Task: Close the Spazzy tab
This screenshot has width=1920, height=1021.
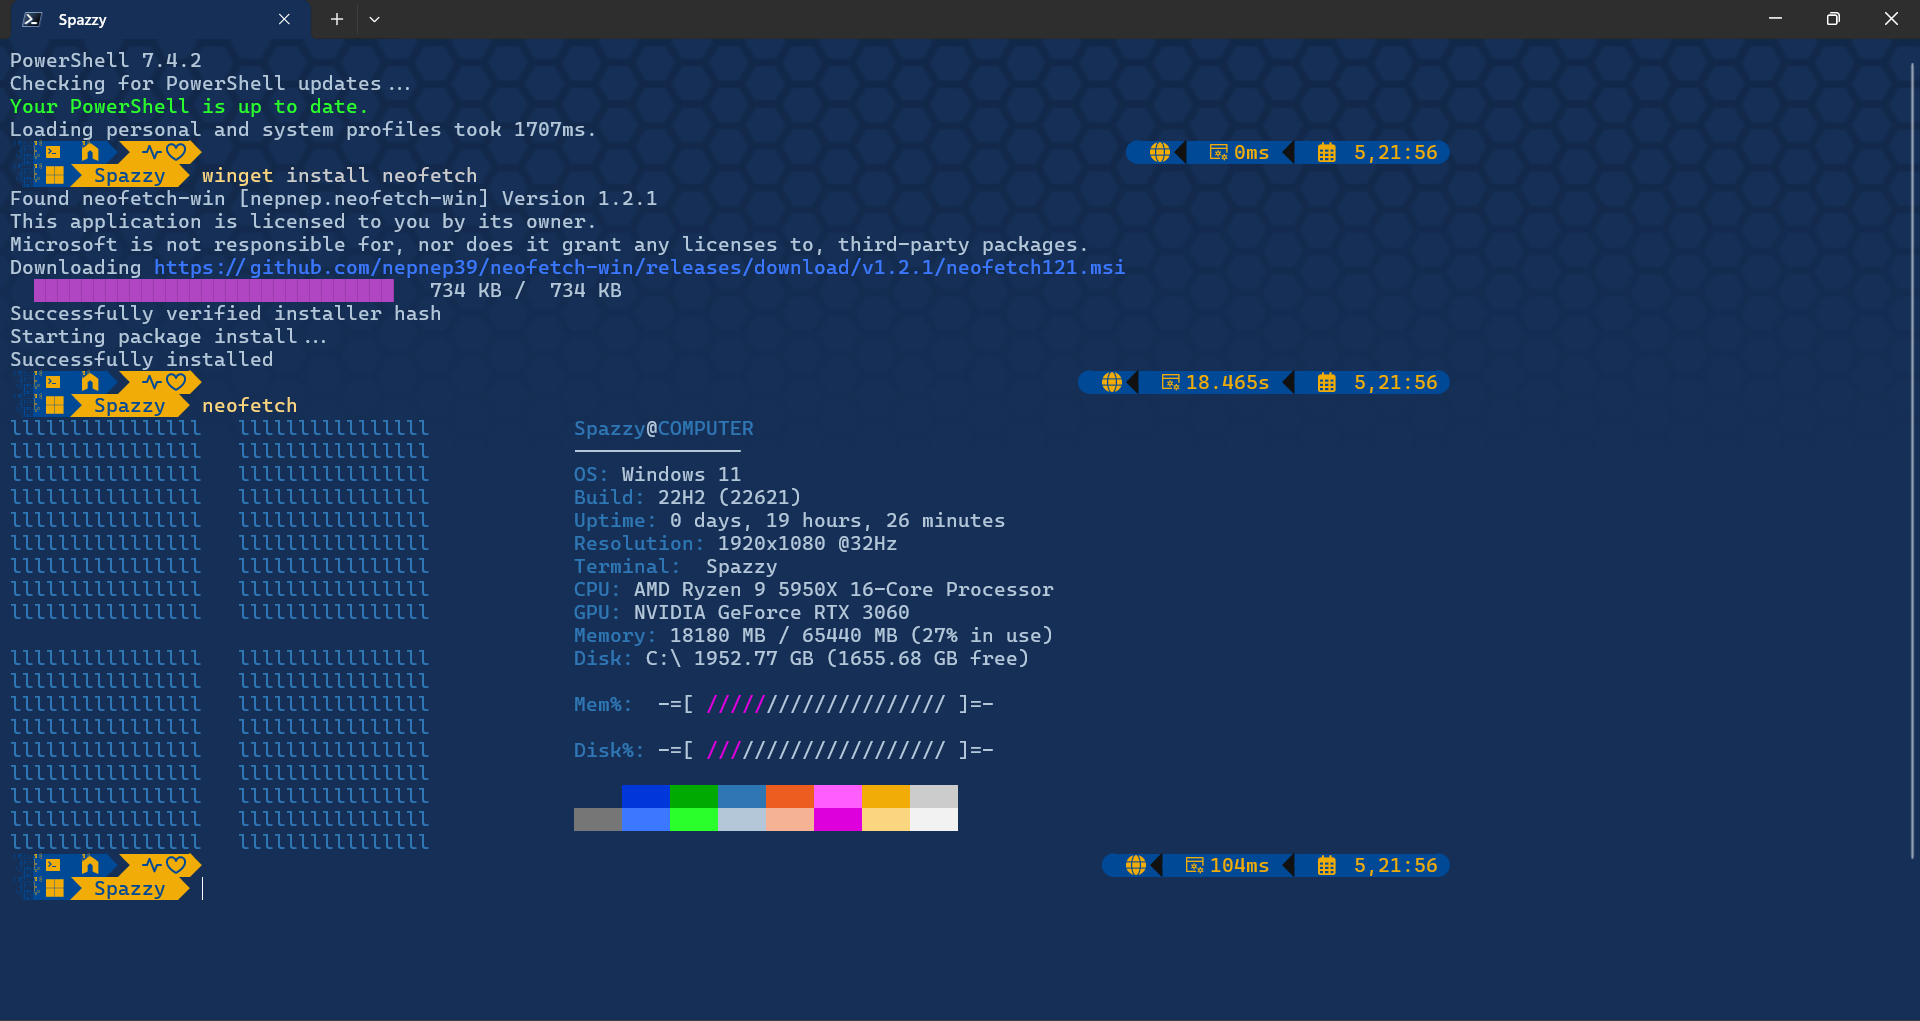Action: (x=284, y=19)
